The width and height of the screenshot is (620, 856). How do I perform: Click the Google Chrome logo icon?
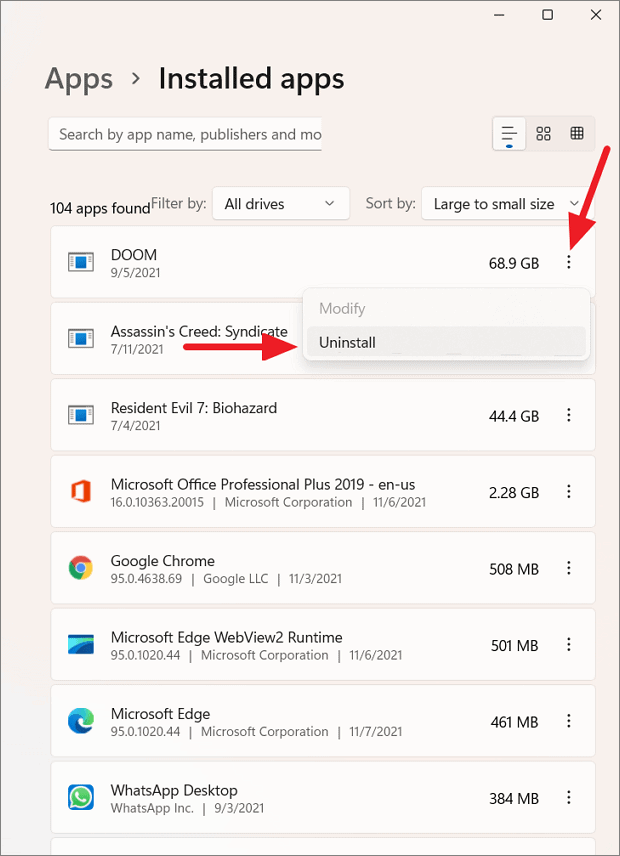click(81, 568)
